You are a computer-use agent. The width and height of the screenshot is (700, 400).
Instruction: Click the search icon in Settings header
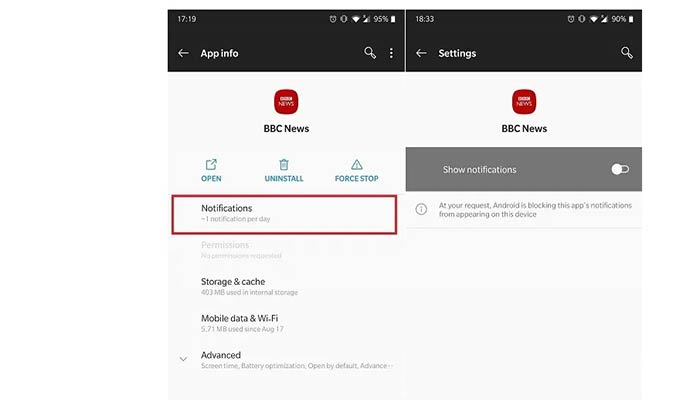(627, 53)
